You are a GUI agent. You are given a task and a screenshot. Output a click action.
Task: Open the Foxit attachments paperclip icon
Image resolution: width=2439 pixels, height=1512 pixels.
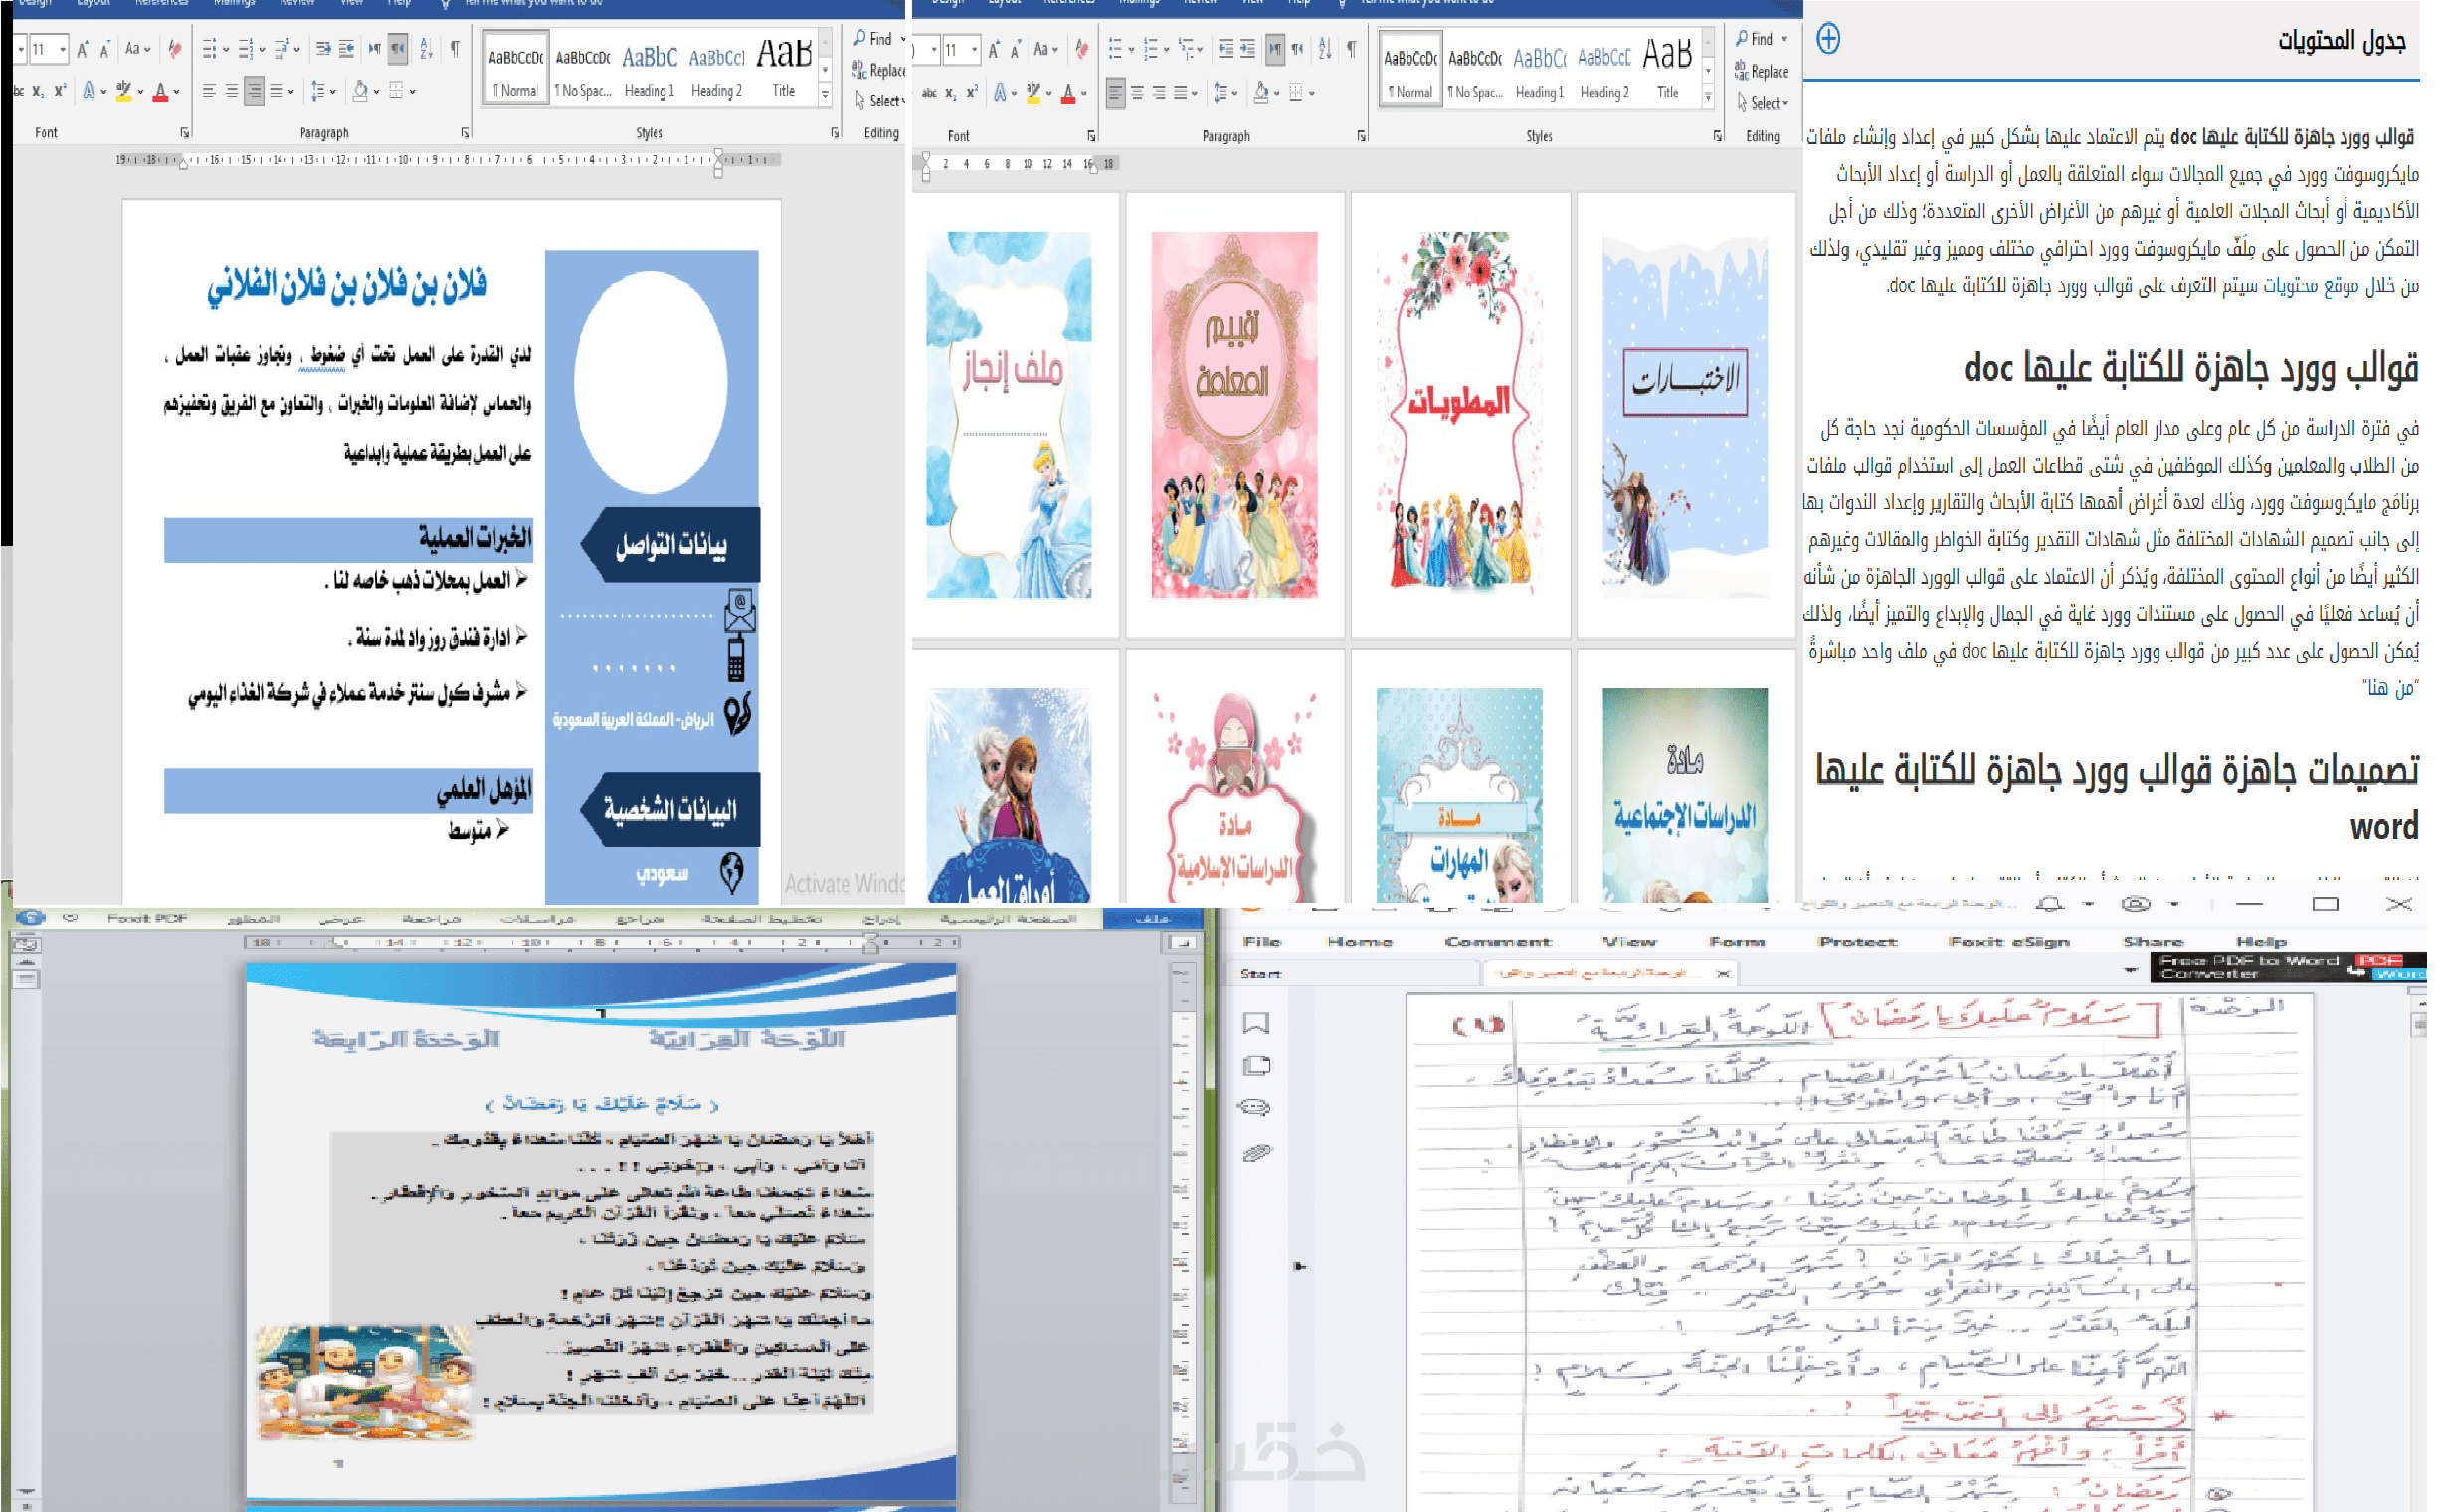(x=1256, y=1152)
